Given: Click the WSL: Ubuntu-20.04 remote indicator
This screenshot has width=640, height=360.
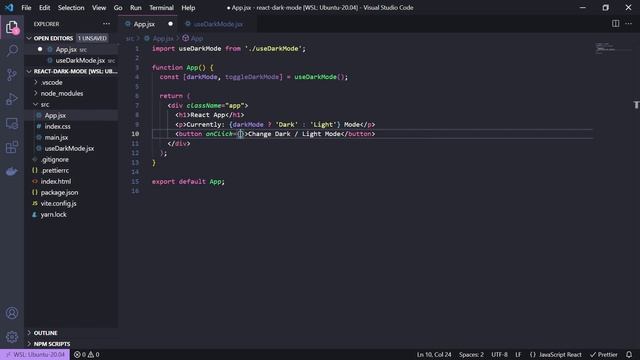Looking at the screenshot, I should (35, 354).
